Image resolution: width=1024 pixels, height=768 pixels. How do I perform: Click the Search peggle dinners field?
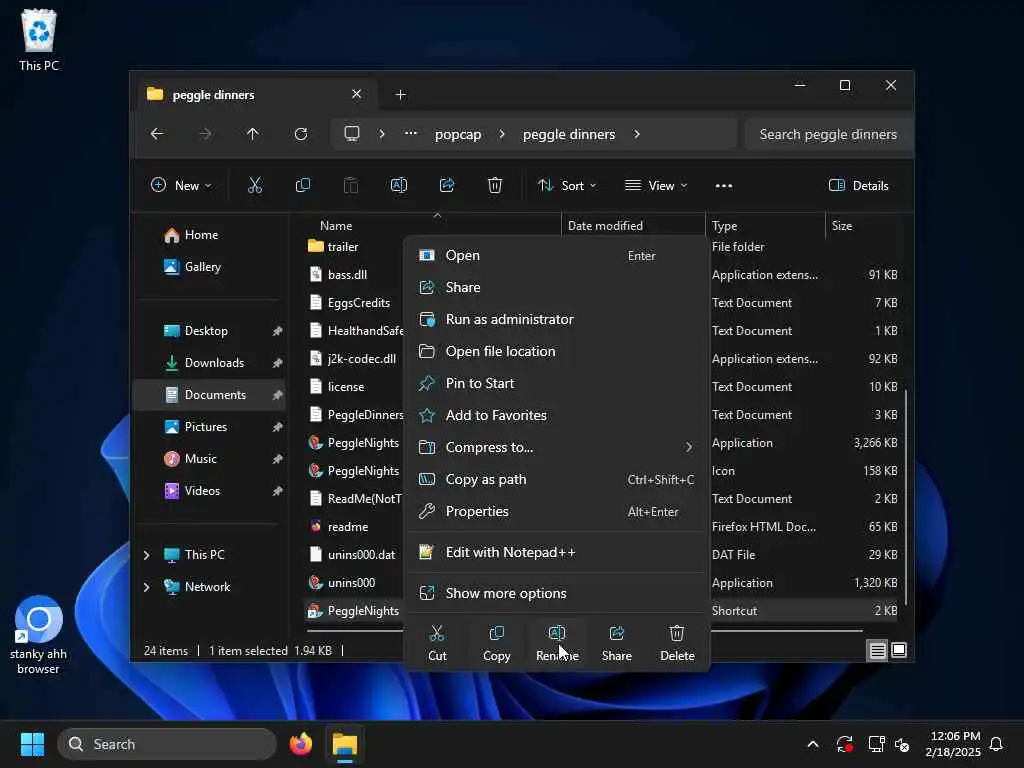coord(828,134)
